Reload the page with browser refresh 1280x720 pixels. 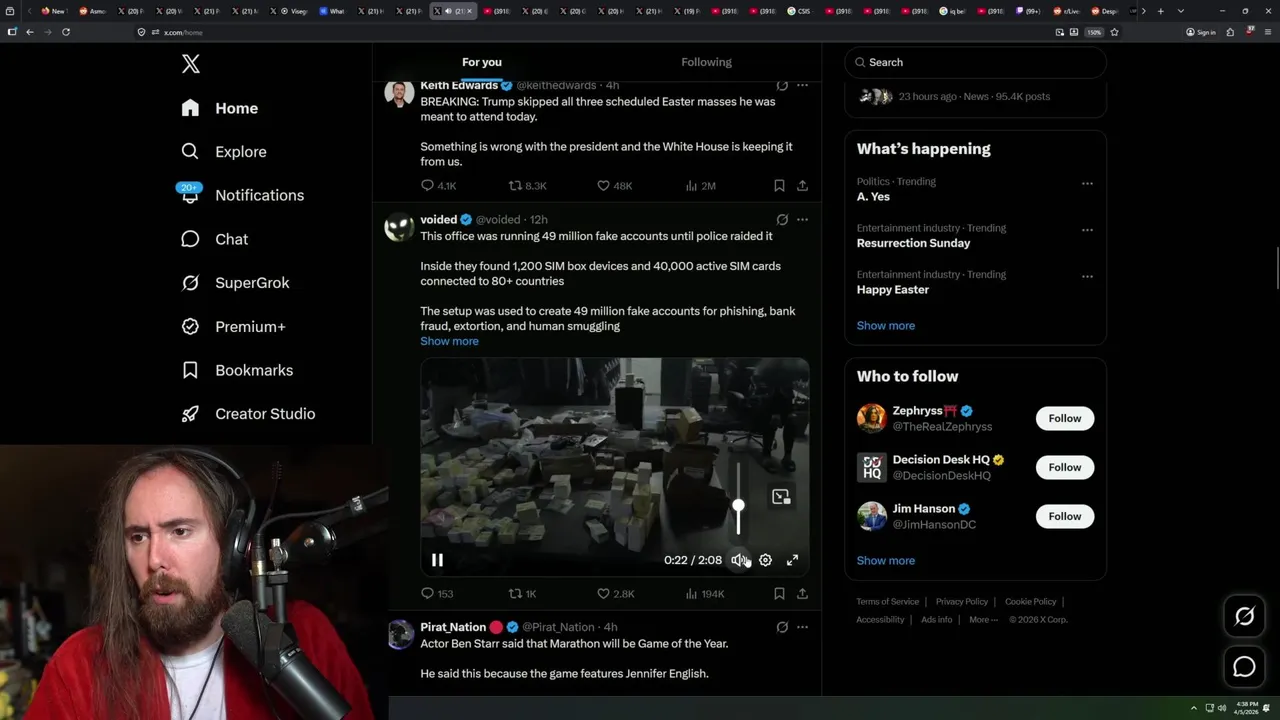66,32
